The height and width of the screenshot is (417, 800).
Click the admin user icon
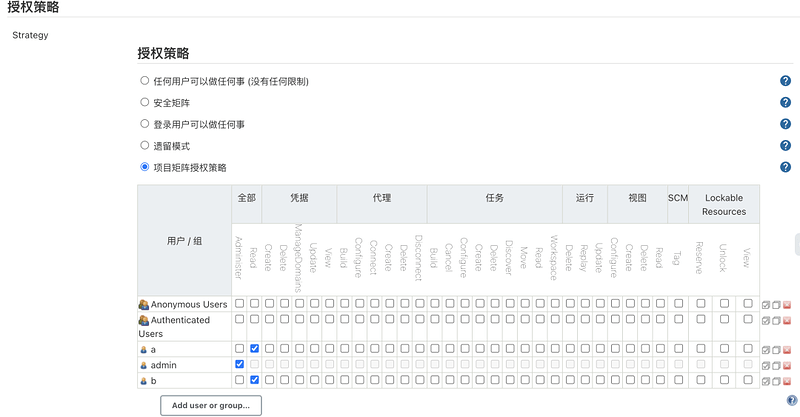tap(143, 365)
